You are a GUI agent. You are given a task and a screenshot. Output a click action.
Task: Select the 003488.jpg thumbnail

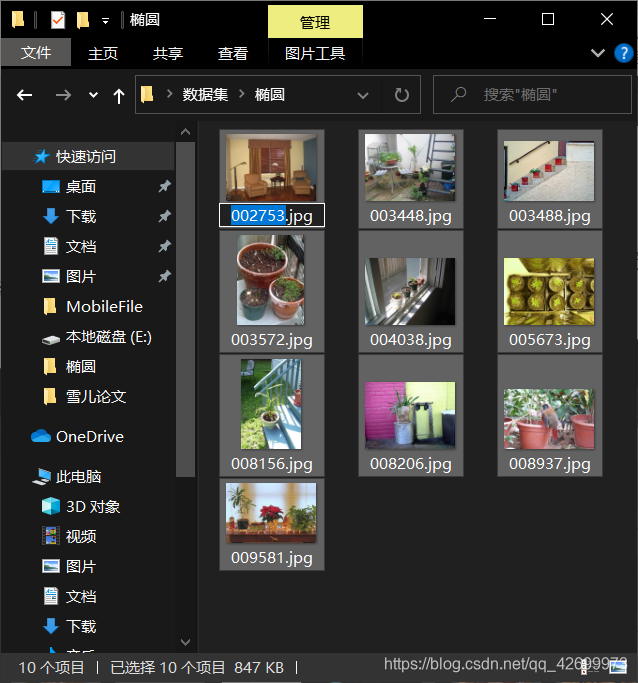tap(549, 171)
